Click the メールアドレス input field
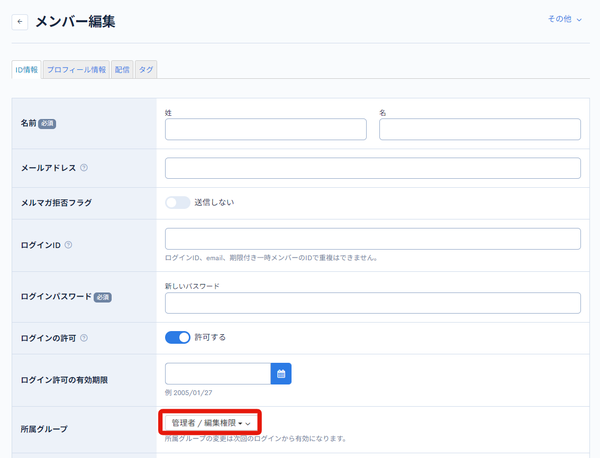The image size is (600, 458). pyautogui.click(x=373, y=168)
